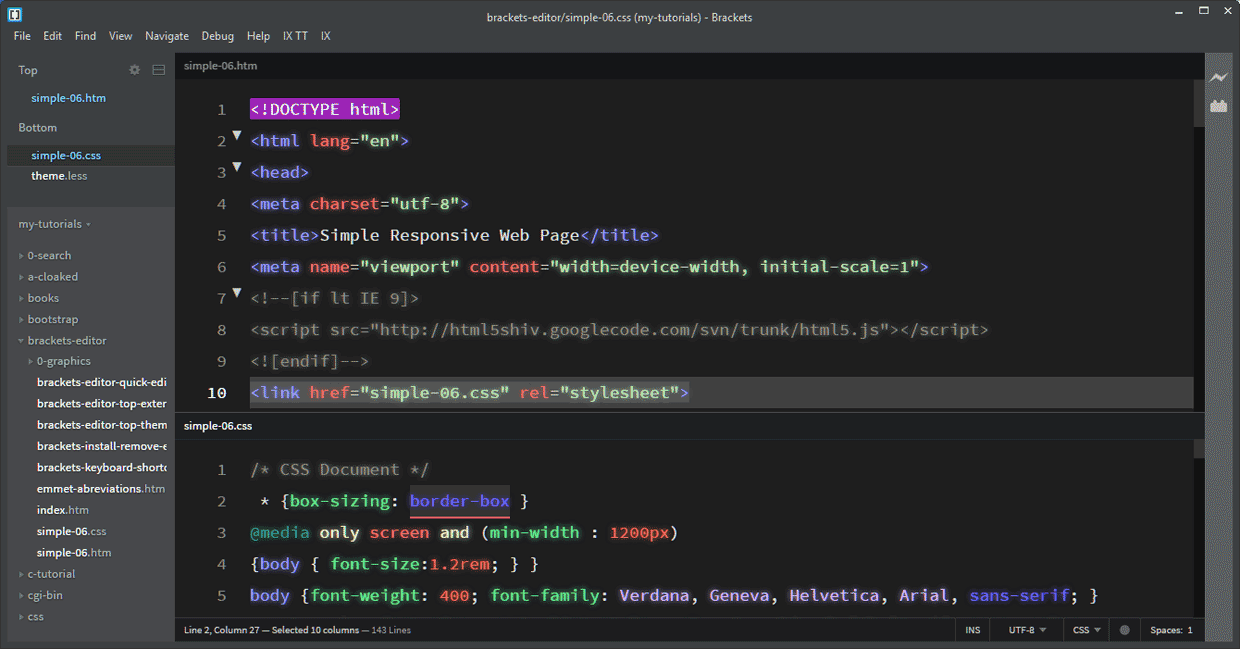Open the Edit menu

53,36
